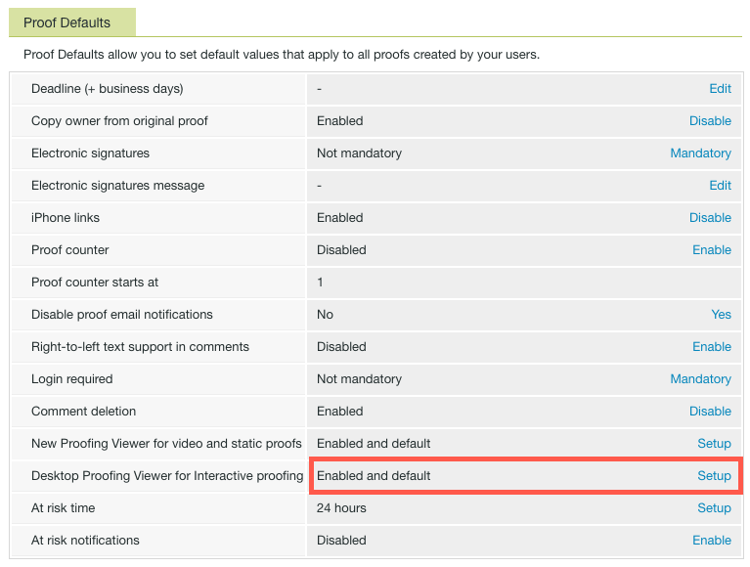
Task: Disable iPhone links setting
Action: 710,218
